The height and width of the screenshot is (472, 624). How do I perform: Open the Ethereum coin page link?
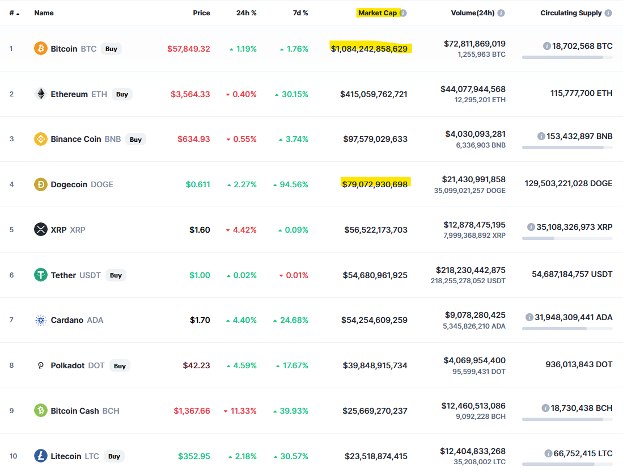[x=69, y=94]
